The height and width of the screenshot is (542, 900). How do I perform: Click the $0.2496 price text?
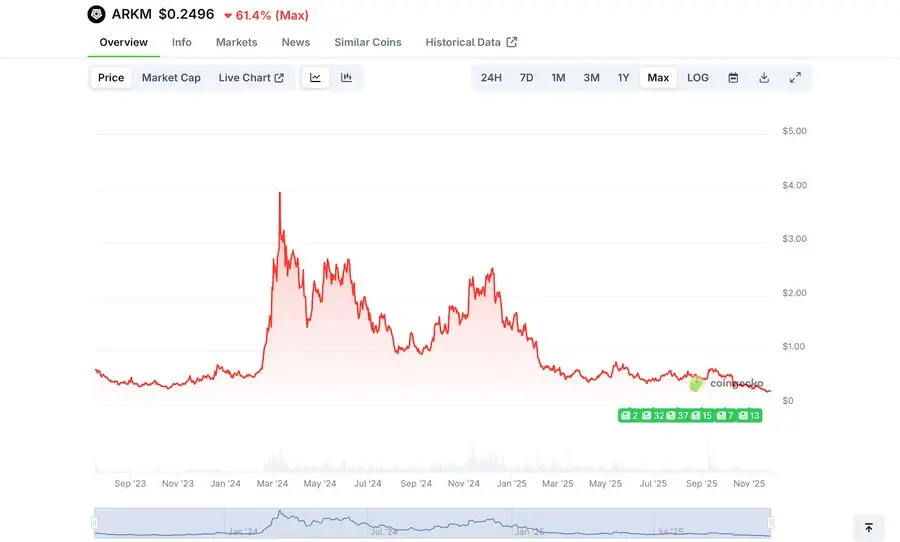pos(187,14)
